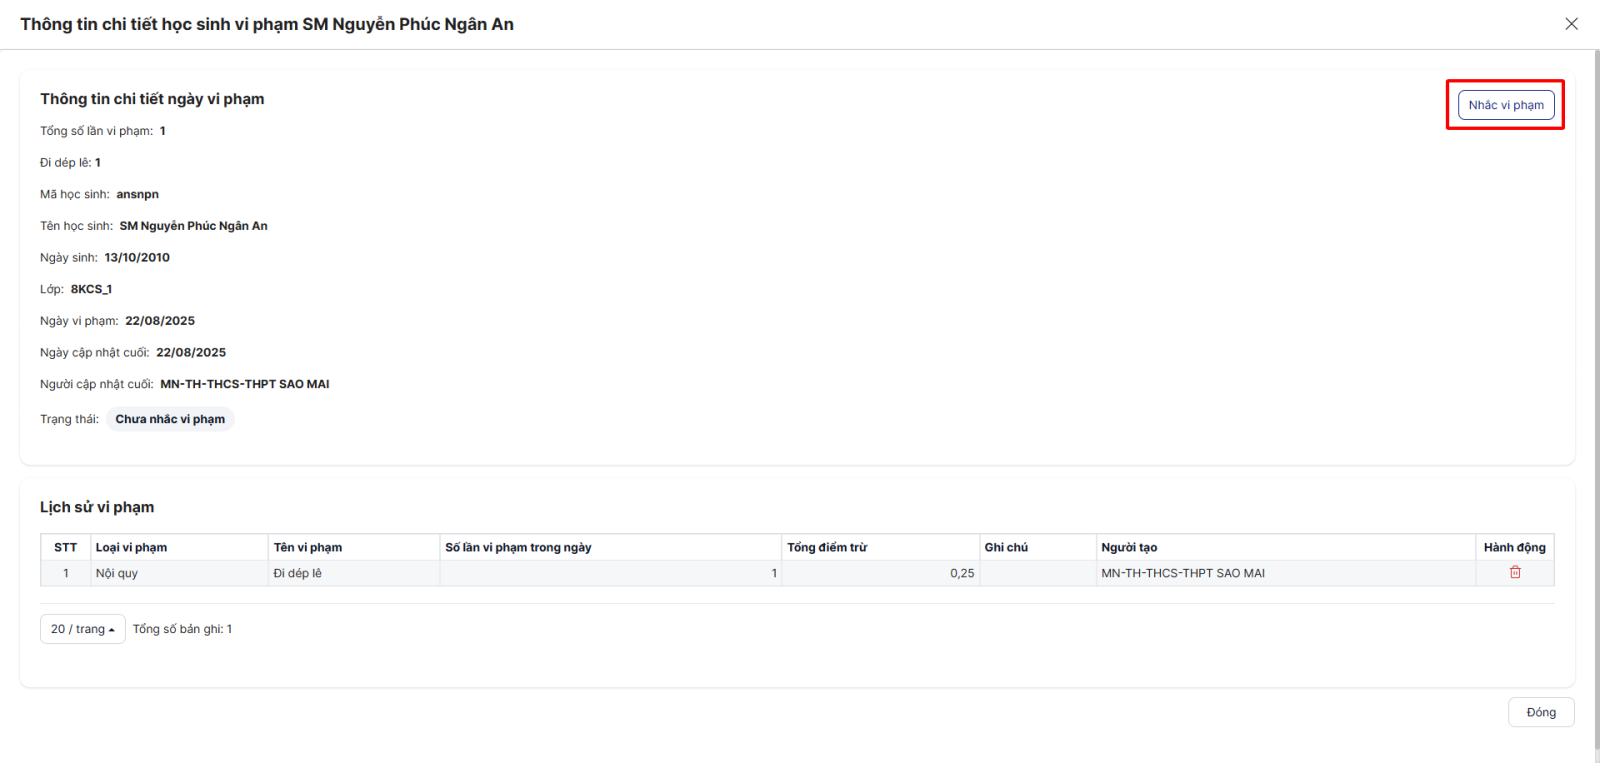
Task: Delete the Đi dép lê violation record
Action: 1514,572
